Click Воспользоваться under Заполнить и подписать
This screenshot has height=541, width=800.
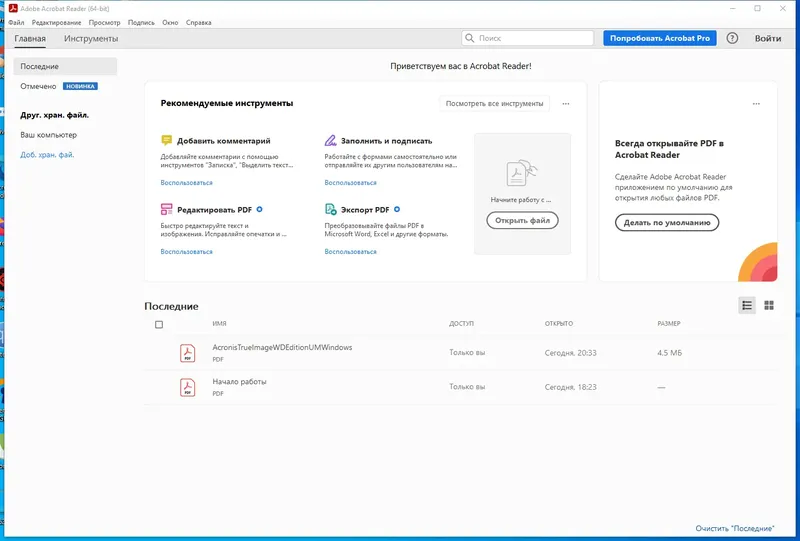click(351, 183)
